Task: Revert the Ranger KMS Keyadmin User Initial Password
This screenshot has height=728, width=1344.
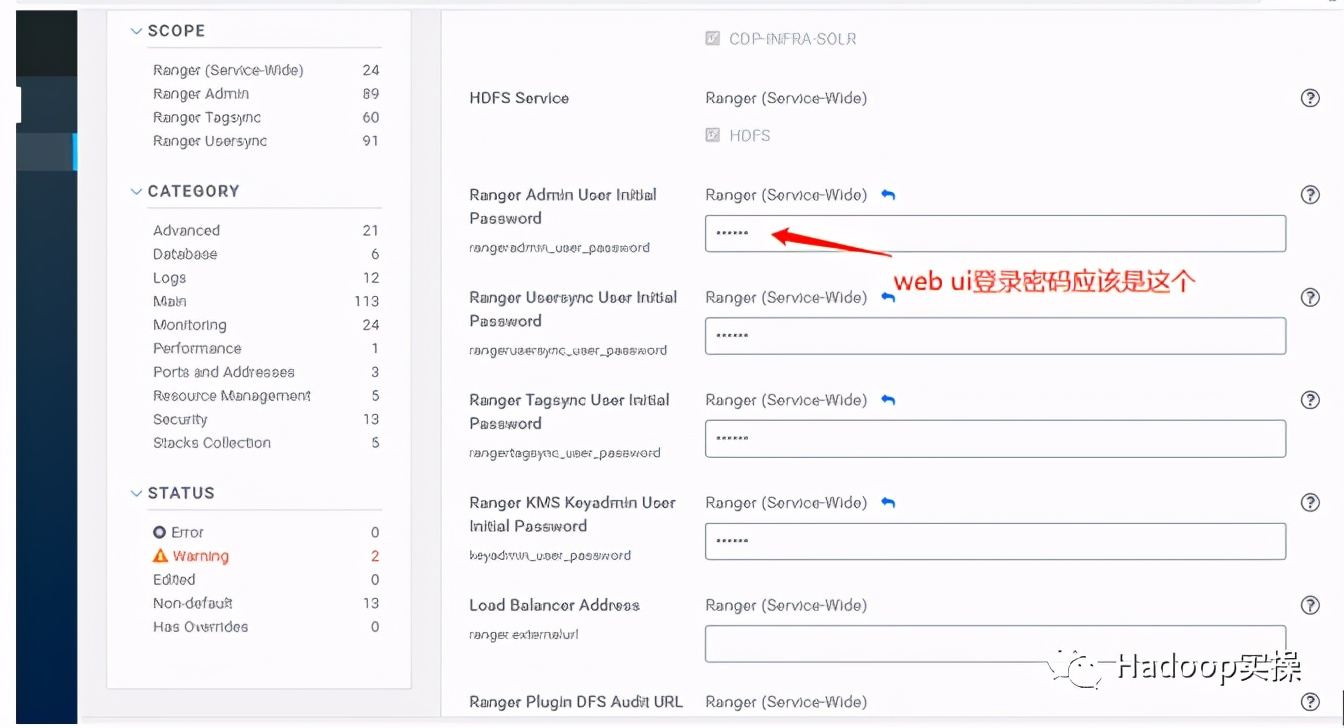Action: 888,502
